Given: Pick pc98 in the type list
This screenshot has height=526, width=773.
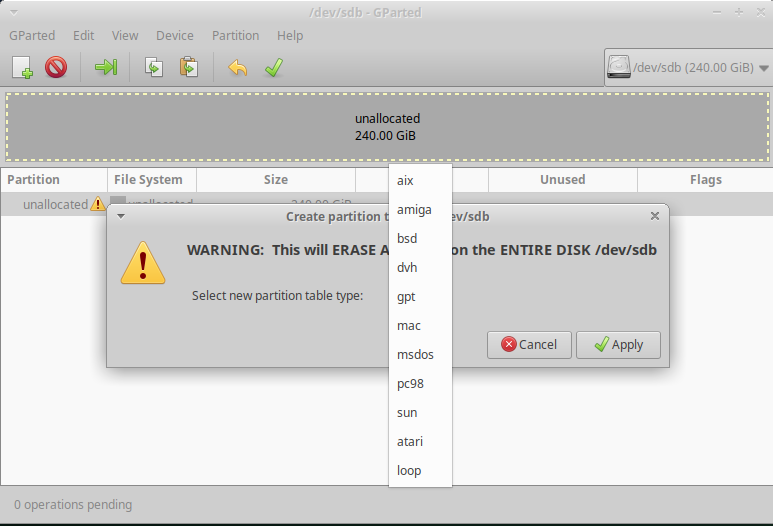Looking at the screenshot, I should pos(420,384).
